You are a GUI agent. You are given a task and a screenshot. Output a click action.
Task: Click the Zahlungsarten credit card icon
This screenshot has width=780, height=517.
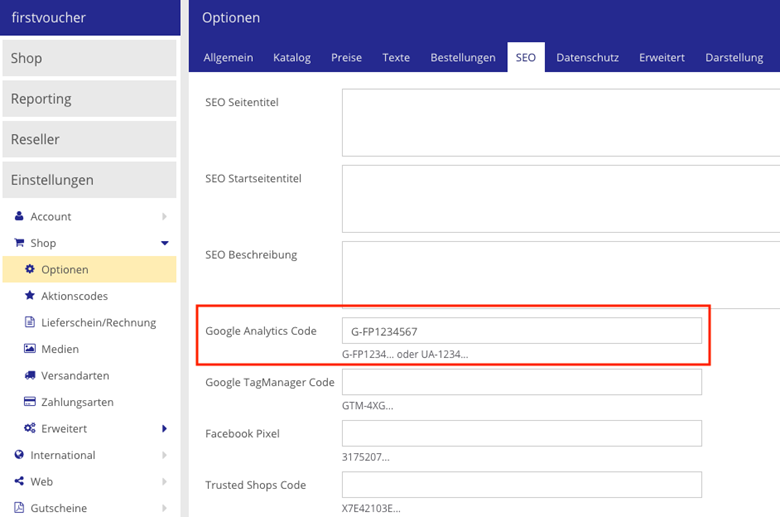30,402
